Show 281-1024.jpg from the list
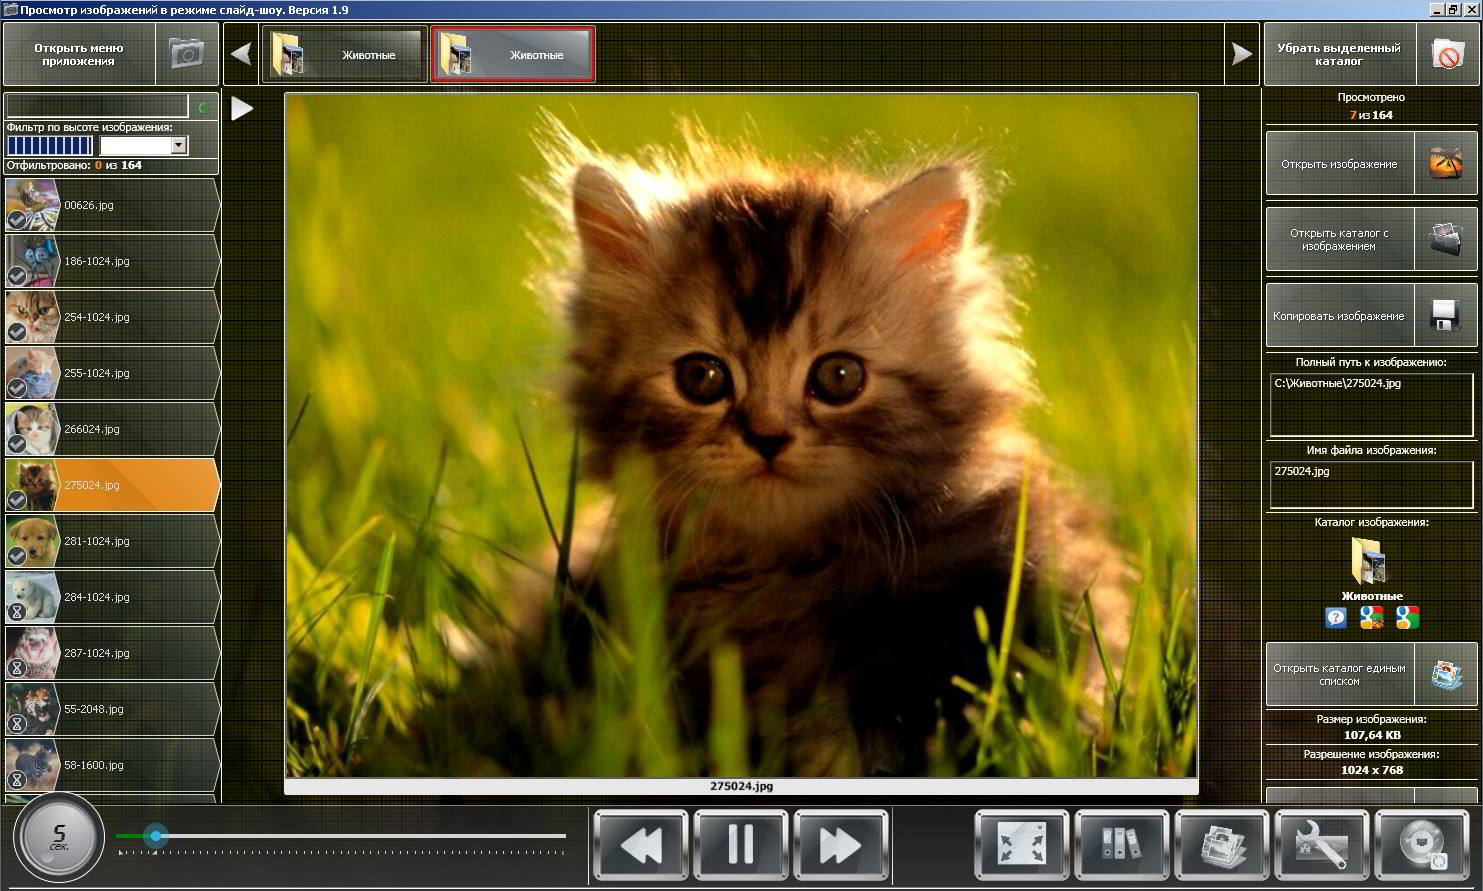This screenshot has height=891, width=1483. point(112,541)
